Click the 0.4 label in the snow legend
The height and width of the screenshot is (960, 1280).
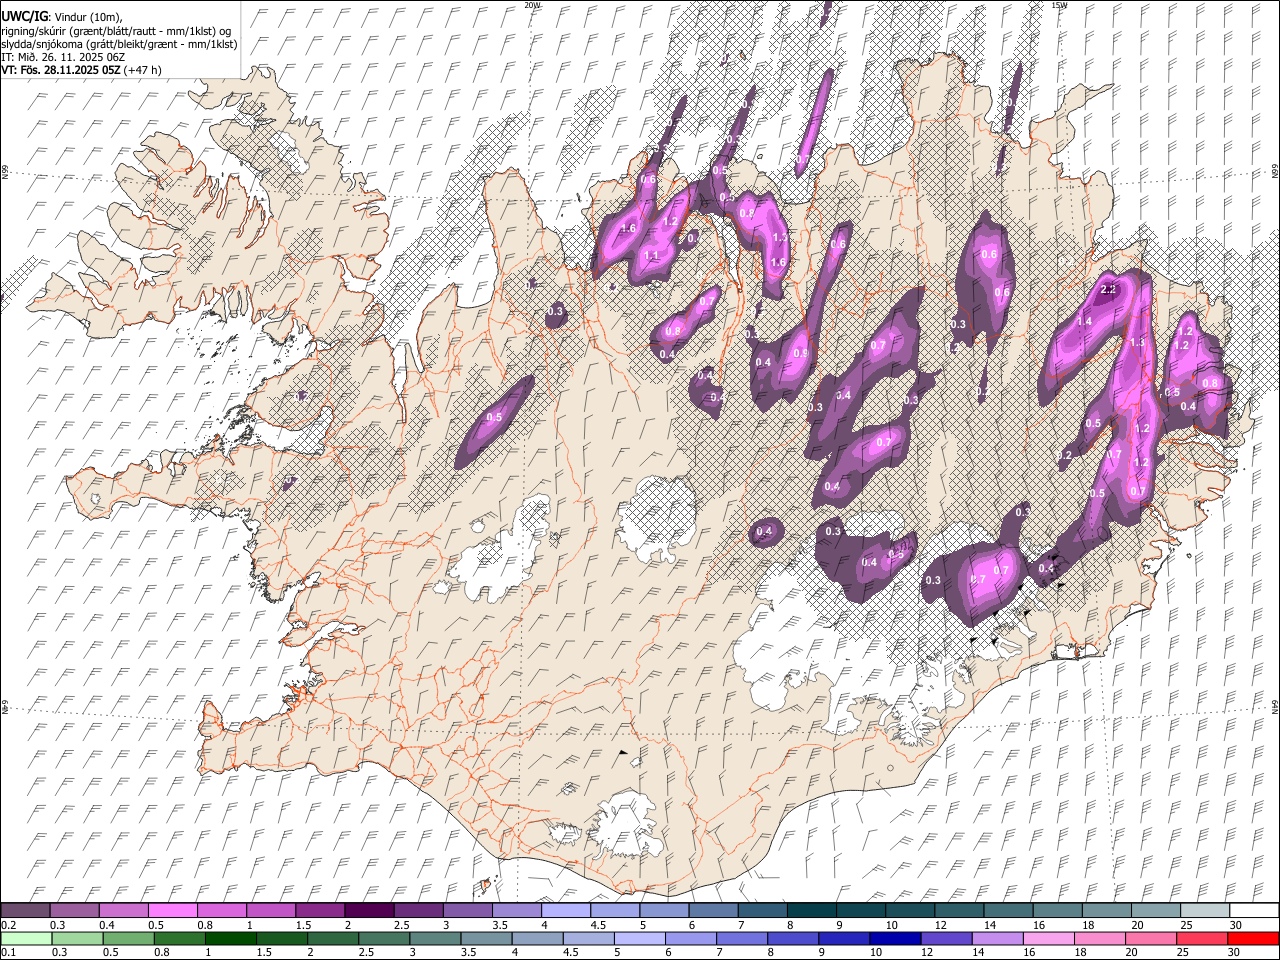point(107,925)
